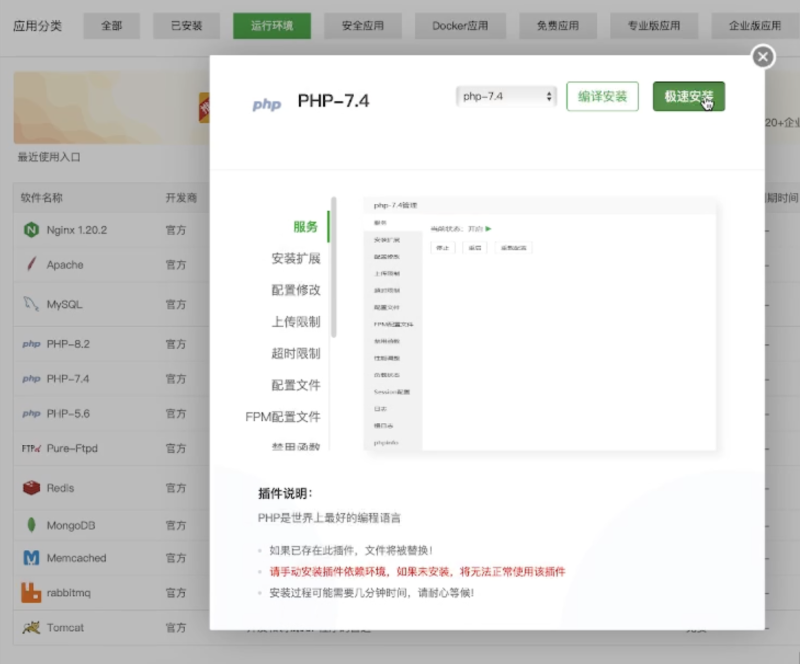Filter by the 全部 category
The height and width of the screenshot is (664, 800).
112,26
